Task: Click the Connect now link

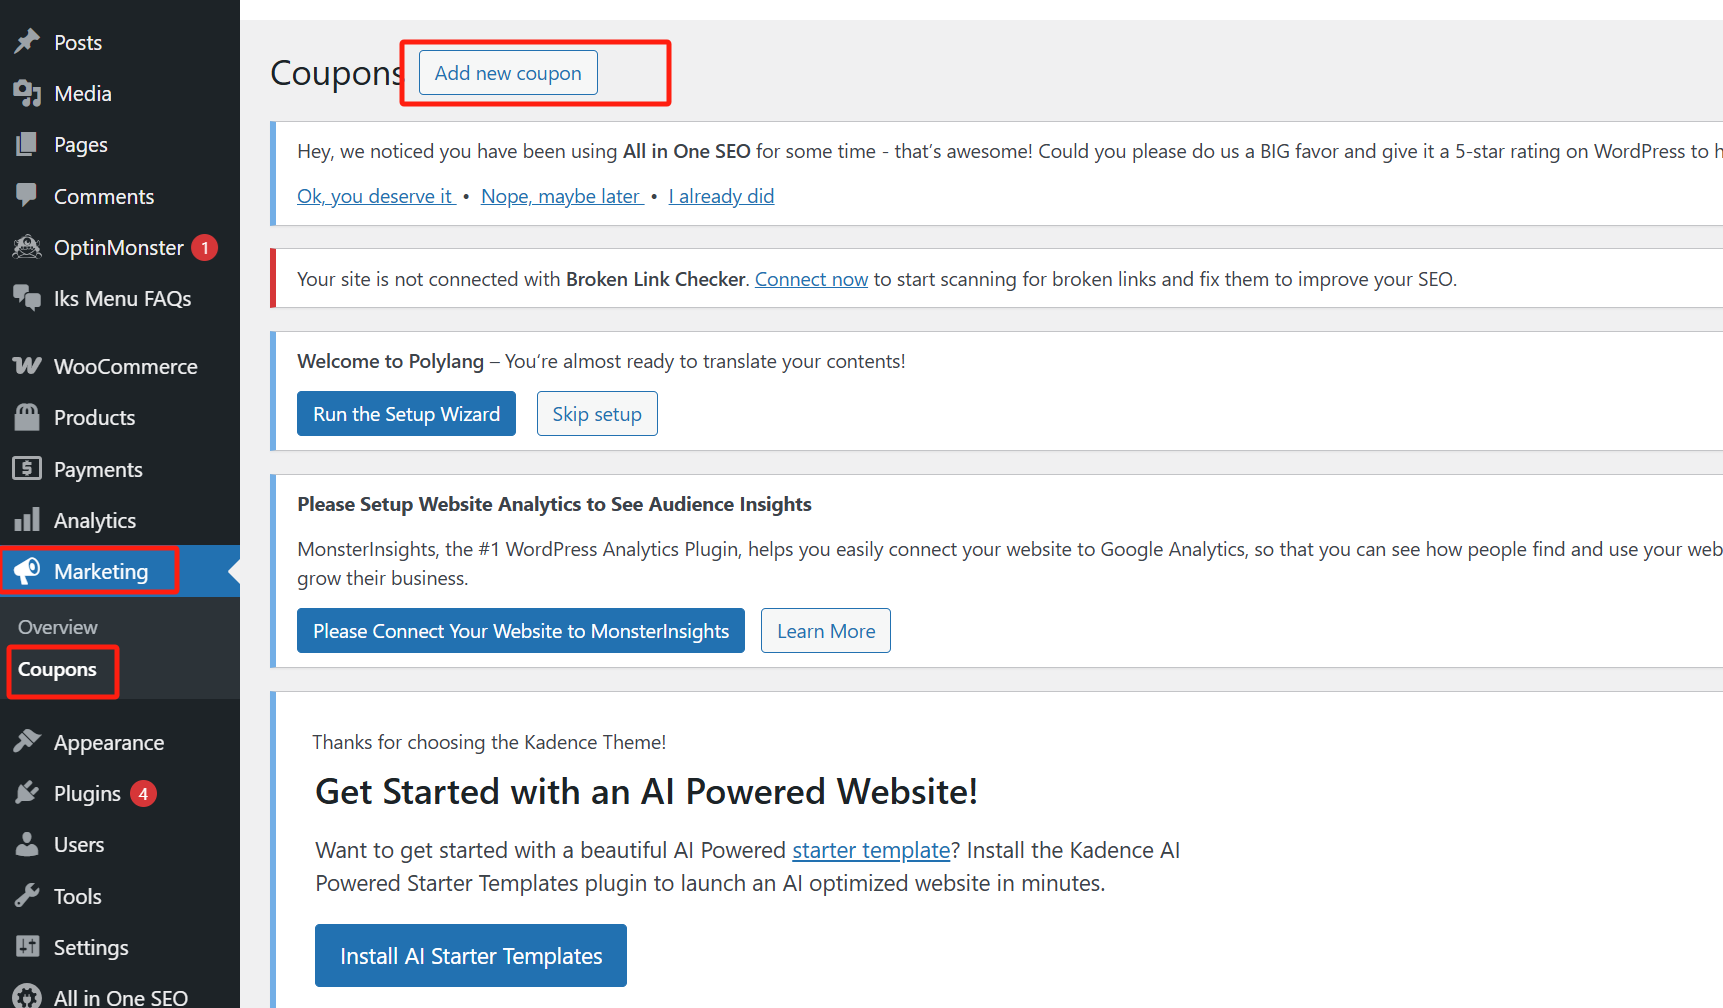Action: [x=811, y=279]
